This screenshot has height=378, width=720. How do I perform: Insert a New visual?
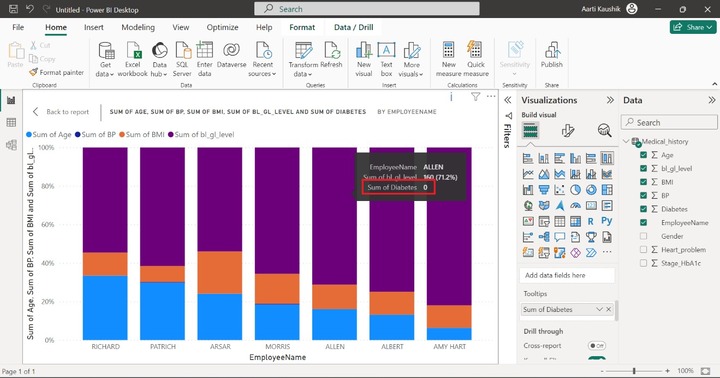(x=364, y=59)
